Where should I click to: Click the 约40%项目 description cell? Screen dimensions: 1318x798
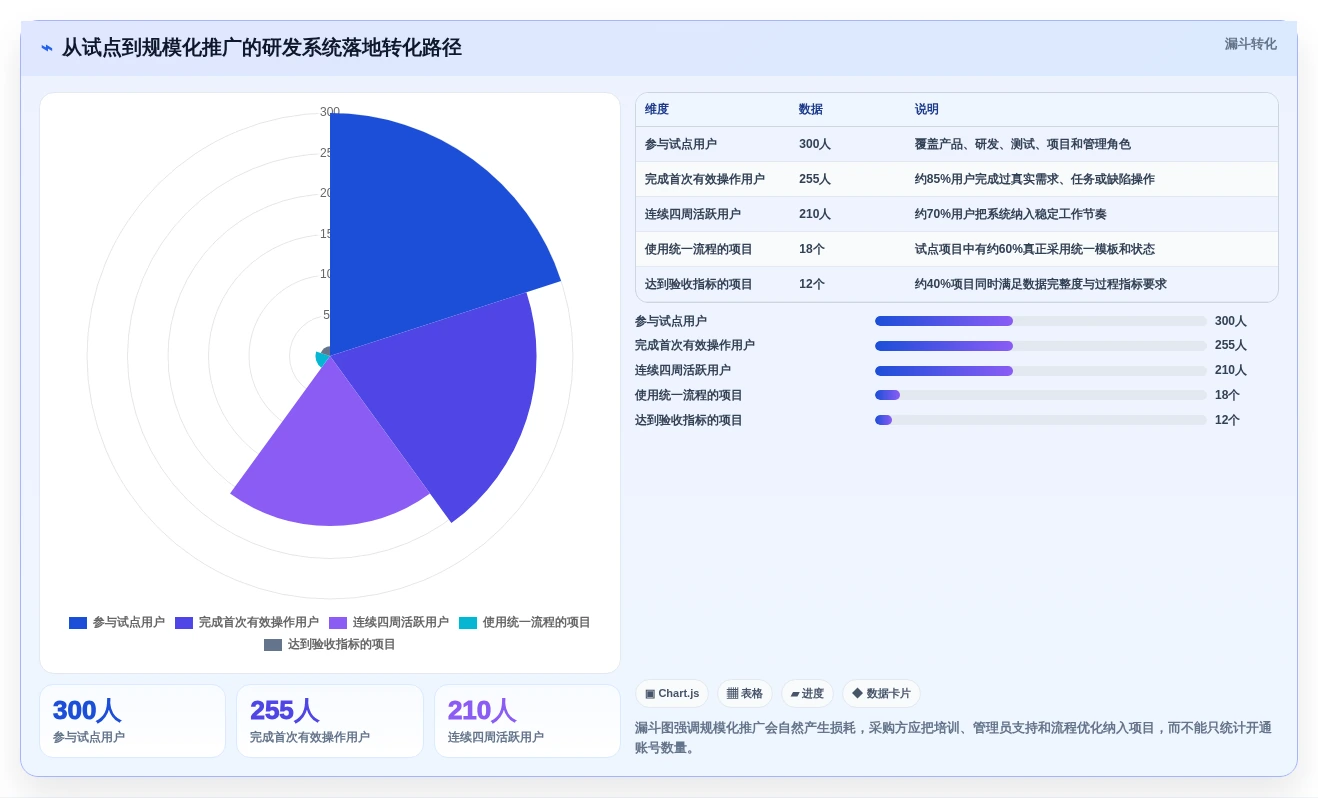click(1041, 285)
